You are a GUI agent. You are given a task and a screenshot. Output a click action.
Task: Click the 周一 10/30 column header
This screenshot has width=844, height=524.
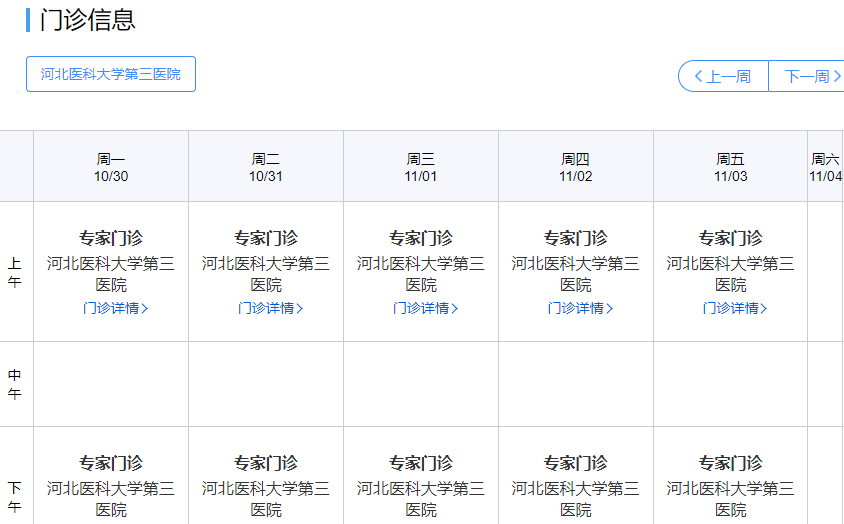(x=111, y=167)
